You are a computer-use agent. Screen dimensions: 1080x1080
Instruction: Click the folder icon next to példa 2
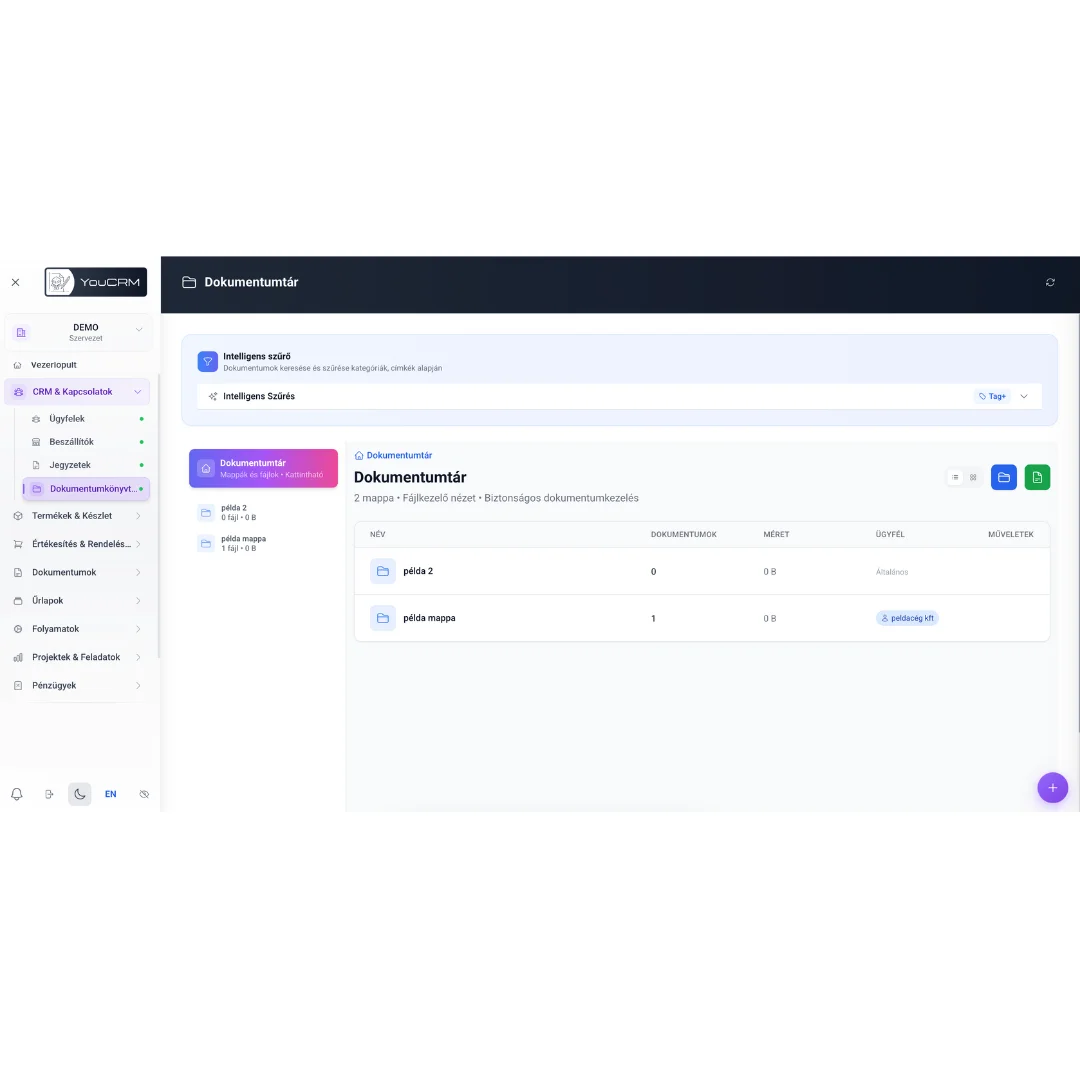coord(383,571)
